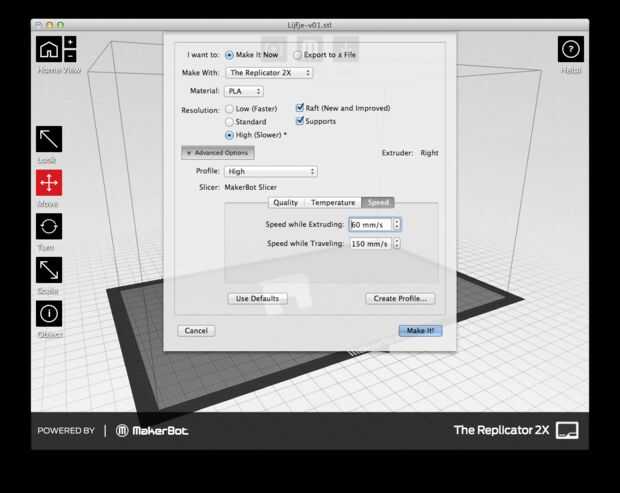Open the Profile High dropdown
The image size is (620, 493).
tap(271, 172)
